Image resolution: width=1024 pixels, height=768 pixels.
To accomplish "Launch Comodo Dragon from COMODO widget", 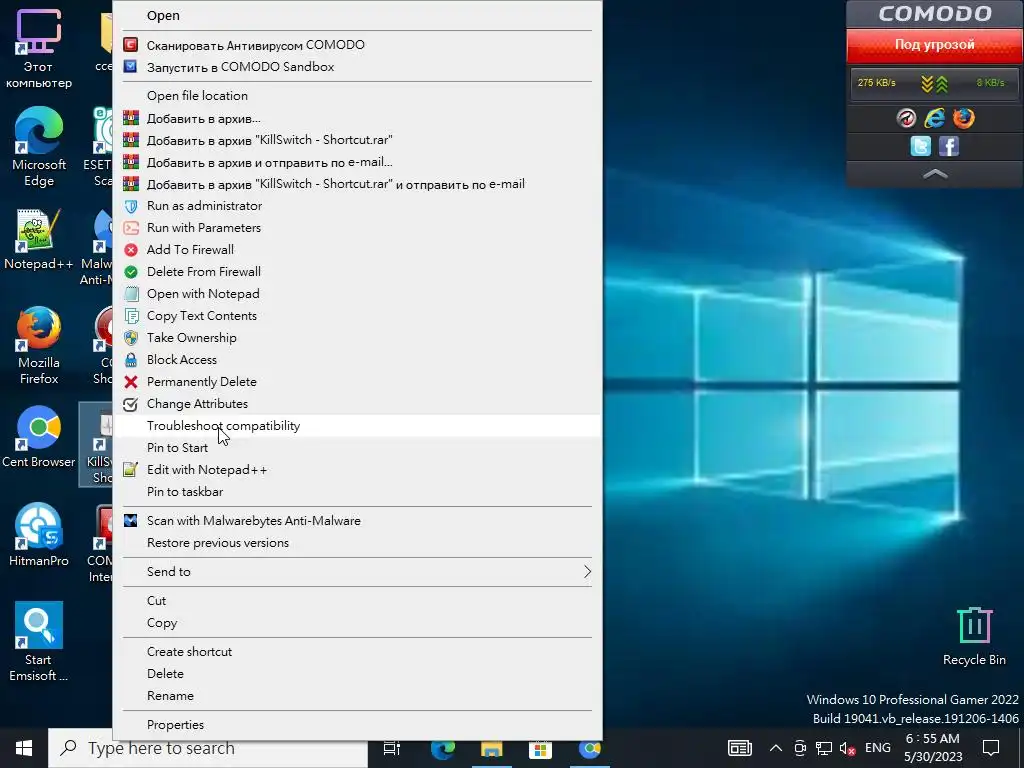I will [906, 118].
